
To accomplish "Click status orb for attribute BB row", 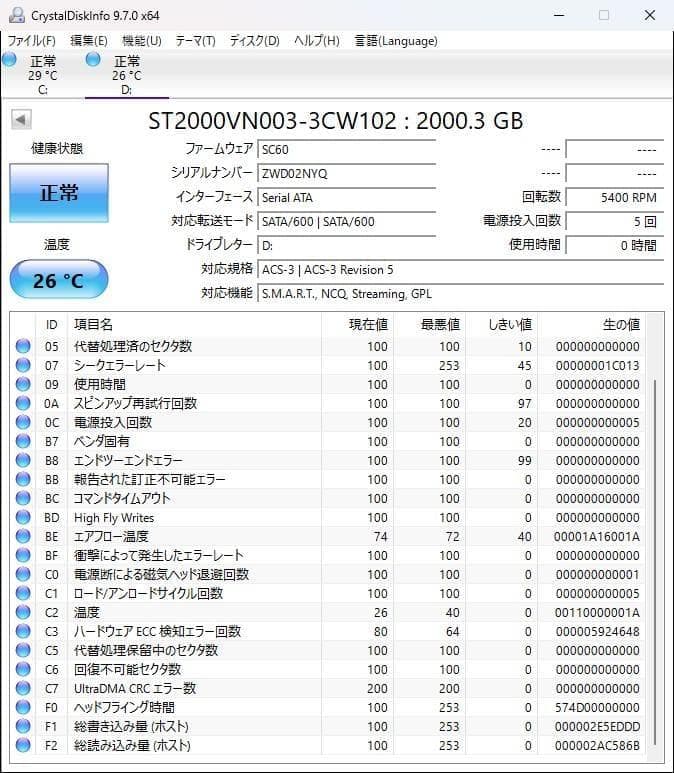I will (x=23, y=479).
